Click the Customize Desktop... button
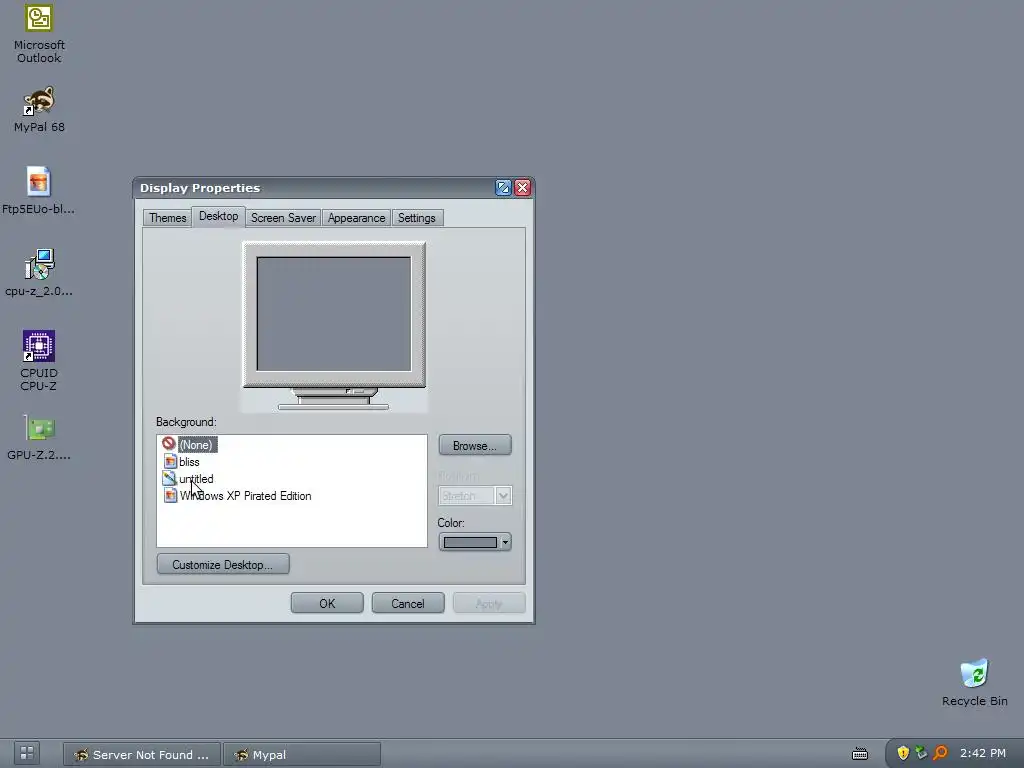 (x=223, y=564)
